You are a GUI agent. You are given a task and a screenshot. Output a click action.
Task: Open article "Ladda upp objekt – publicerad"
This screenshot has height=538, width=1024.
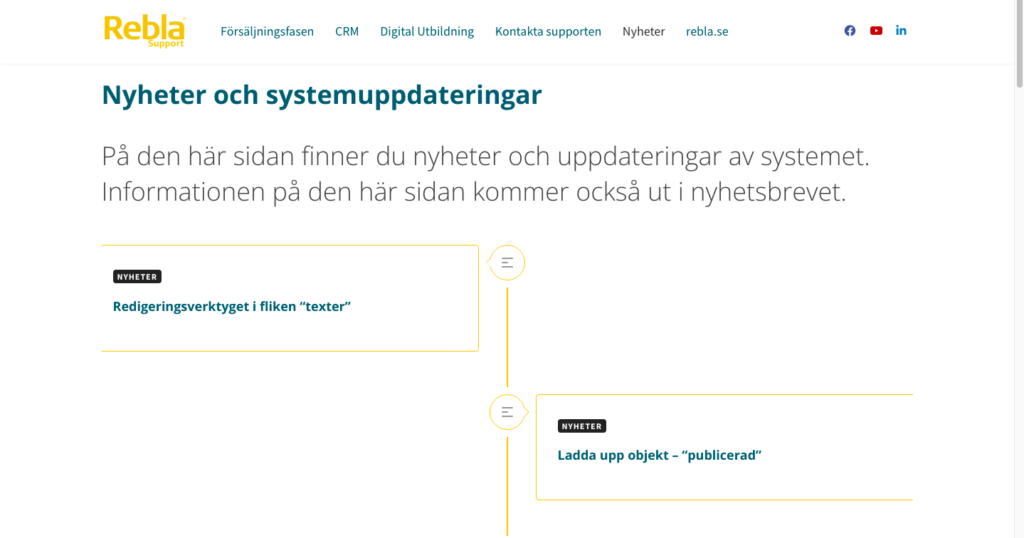tap(659, 455)
